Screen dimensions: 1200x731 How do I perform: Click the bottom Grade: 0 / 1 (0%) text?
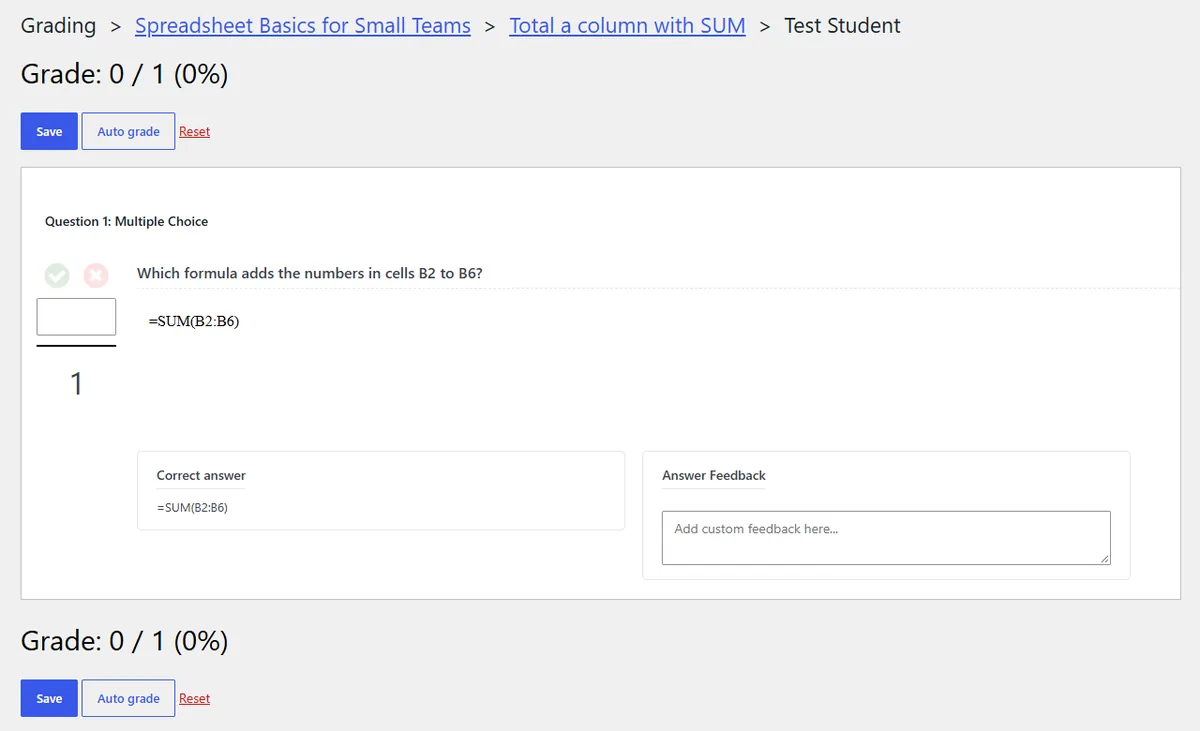125,641
